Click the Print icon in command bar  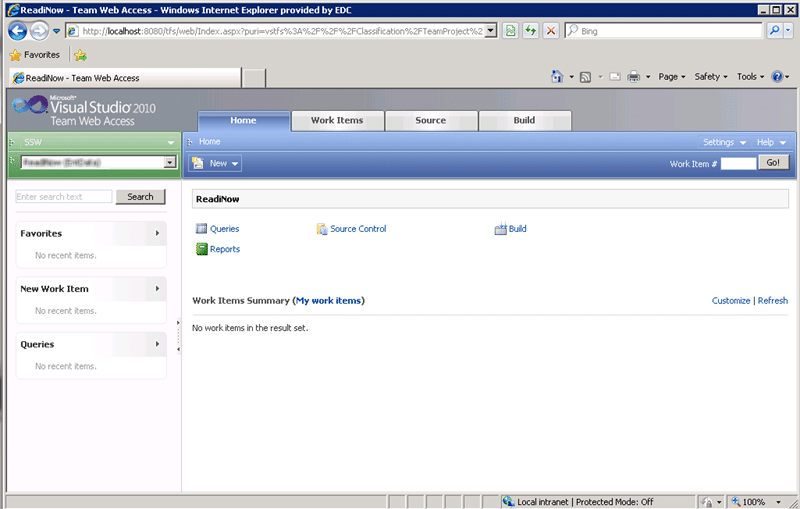coord(634,77)
